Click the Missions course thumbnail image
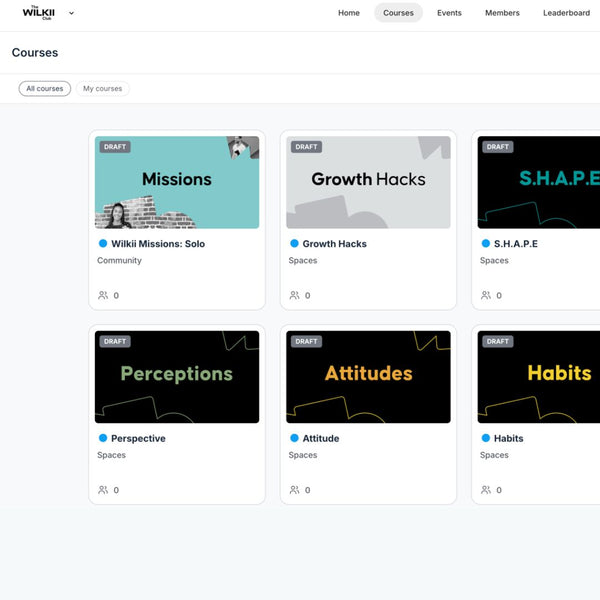Viewport: 600px width, 600px height. point(177,182)
